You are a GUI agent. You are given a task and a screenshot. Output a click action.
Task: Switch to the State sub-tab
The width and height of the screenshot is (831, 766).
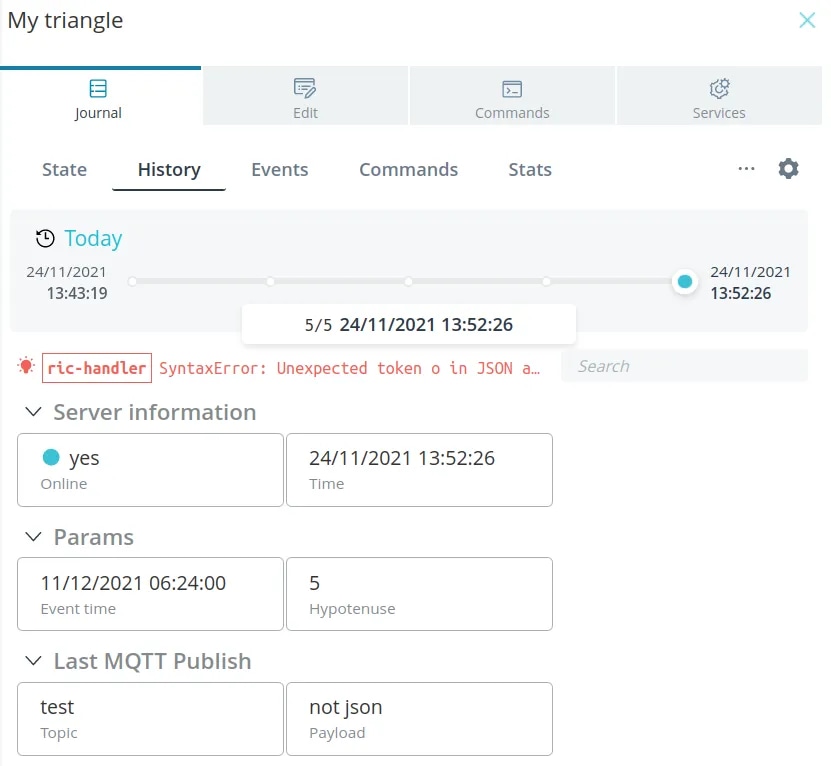point(64,170)
